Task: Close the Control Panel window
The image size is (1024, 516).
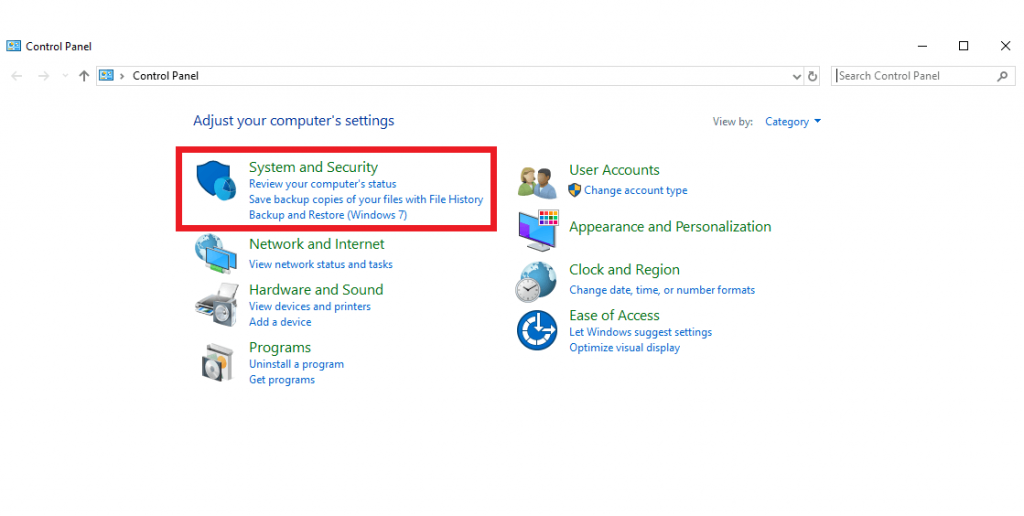Action: [1006, 46]
